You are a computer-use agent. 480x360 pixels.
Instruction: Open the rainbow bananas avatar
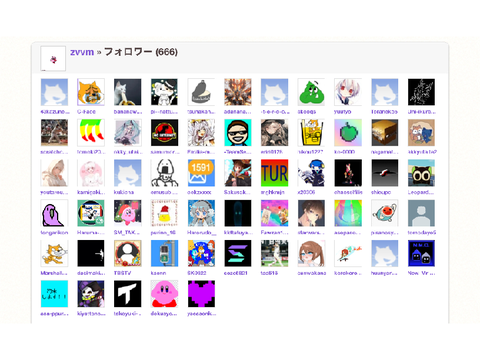91,133
